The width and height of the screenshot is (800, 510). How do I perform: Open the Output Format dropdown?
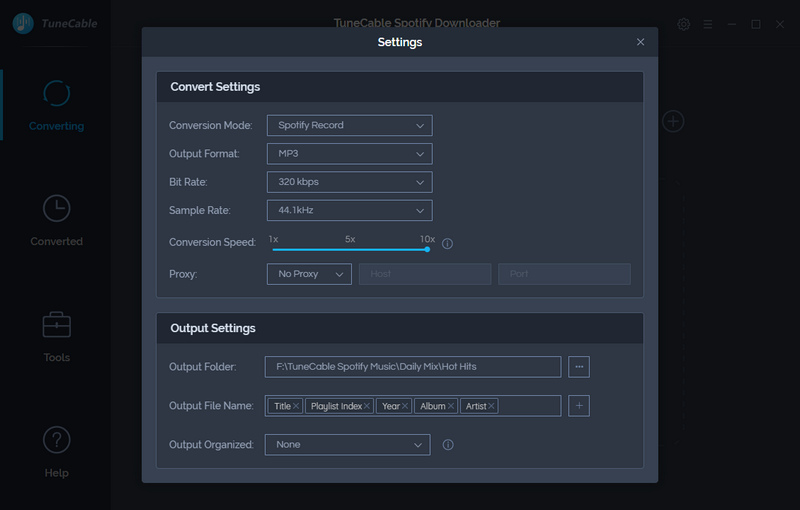click(x=349, y=154)
